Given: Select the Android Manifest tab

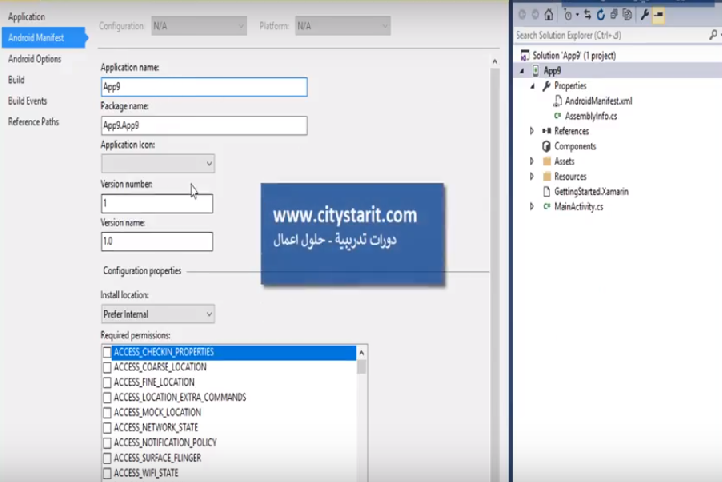Looking at the screenshot, I should point(43,38).
